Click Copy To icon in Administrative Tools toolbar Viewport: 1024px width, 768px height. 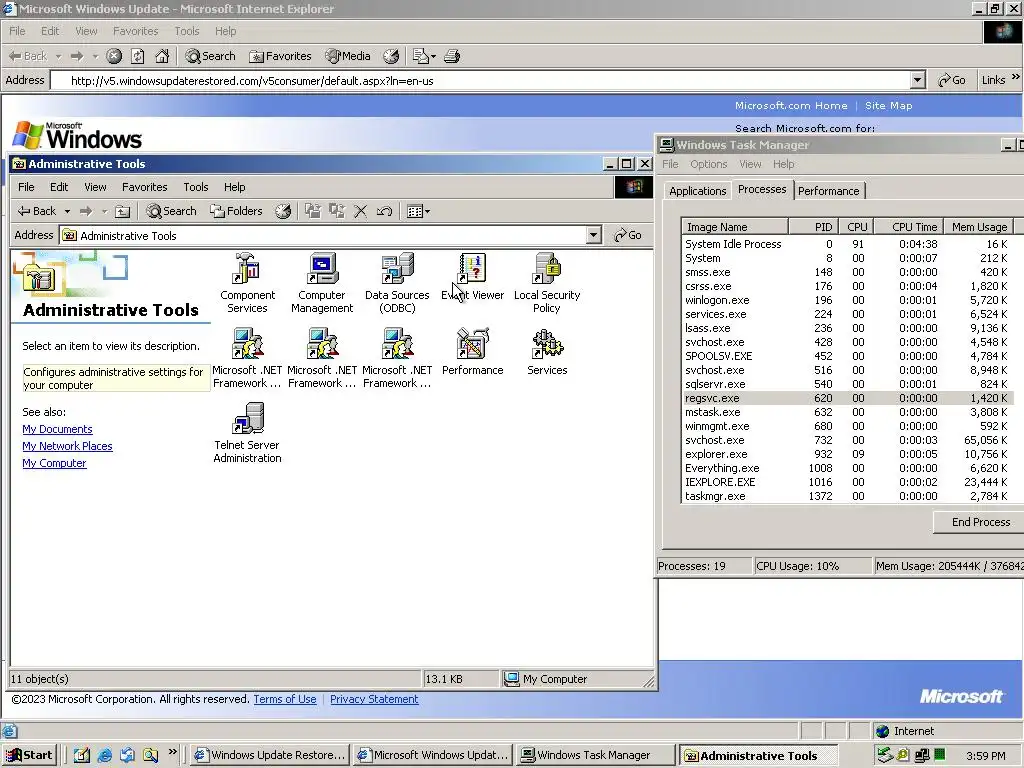[337, 211]
